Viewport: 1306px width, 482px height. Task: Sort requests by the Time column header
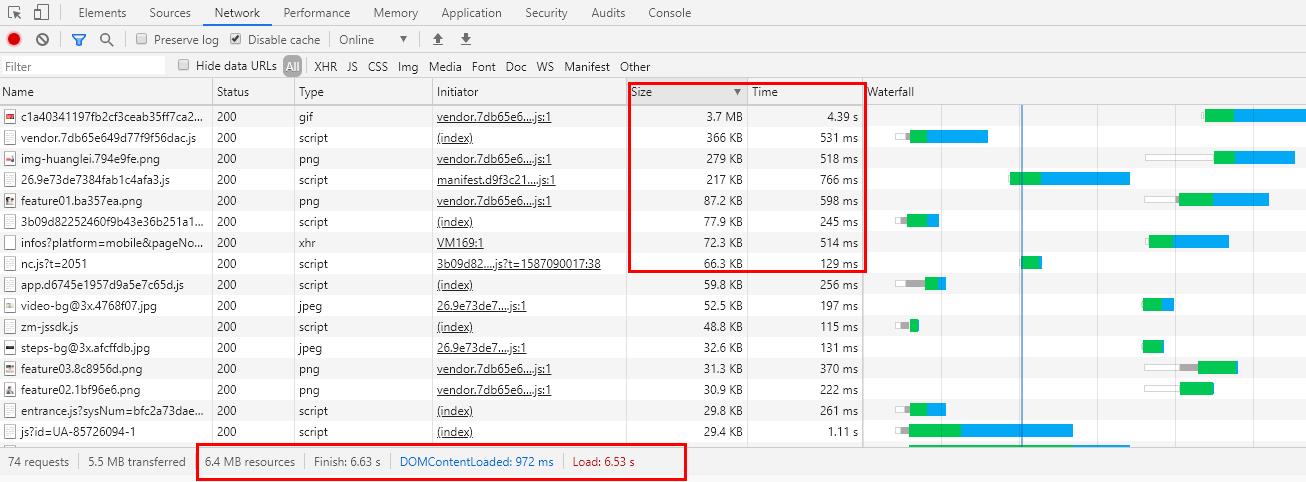pos(765,92)
